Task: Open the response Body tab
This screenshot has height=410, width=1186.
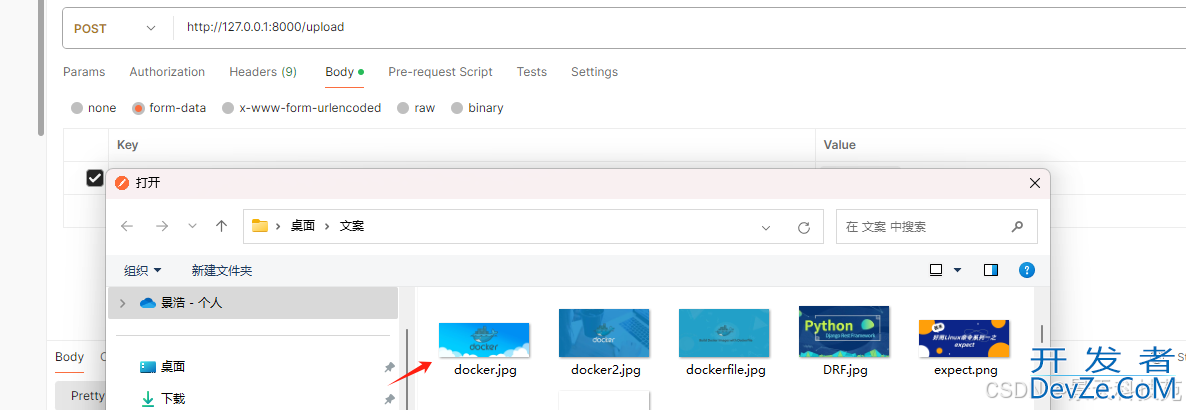Action: 70,357
